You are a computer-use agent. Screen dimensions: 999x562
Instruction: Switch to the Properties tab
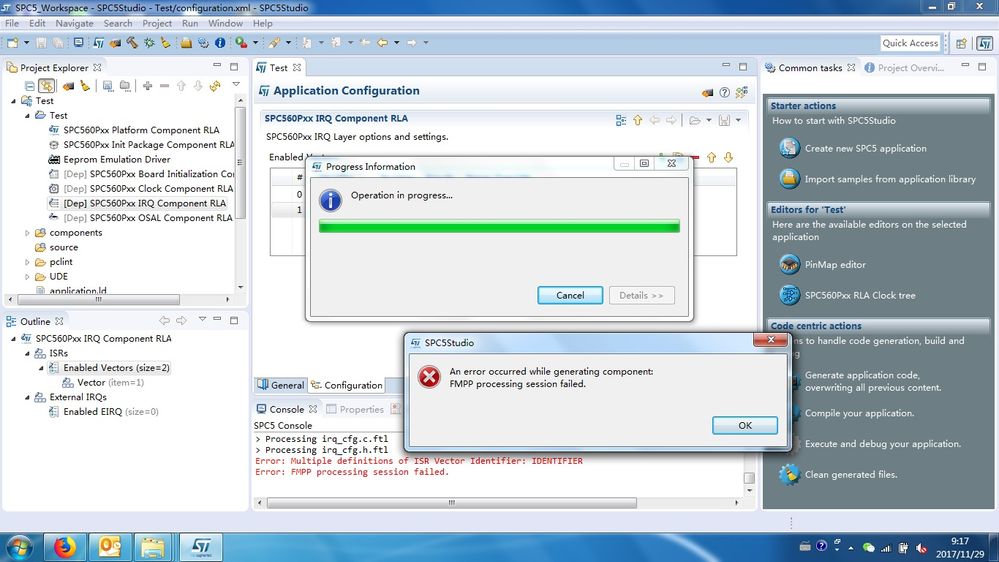(355, 409)
